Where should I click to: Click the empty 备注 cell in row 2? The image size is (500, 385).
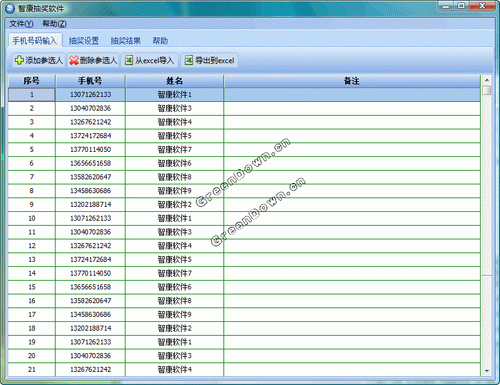coord(352,108)
